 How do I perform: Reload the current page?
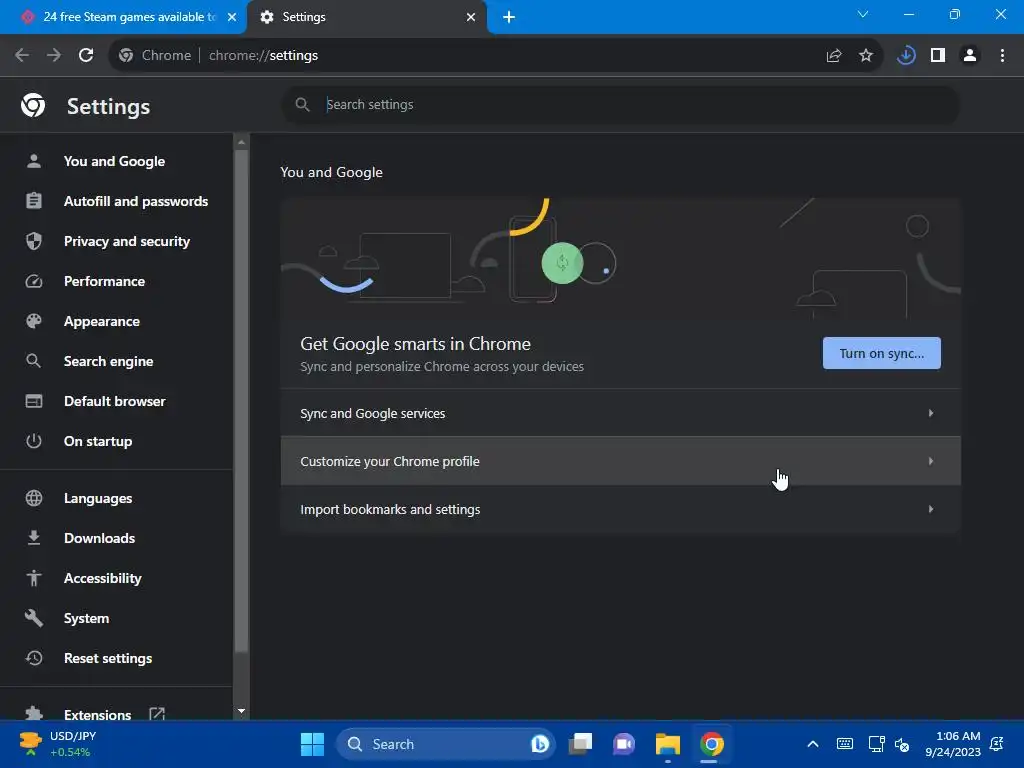[x=86, y=56]
